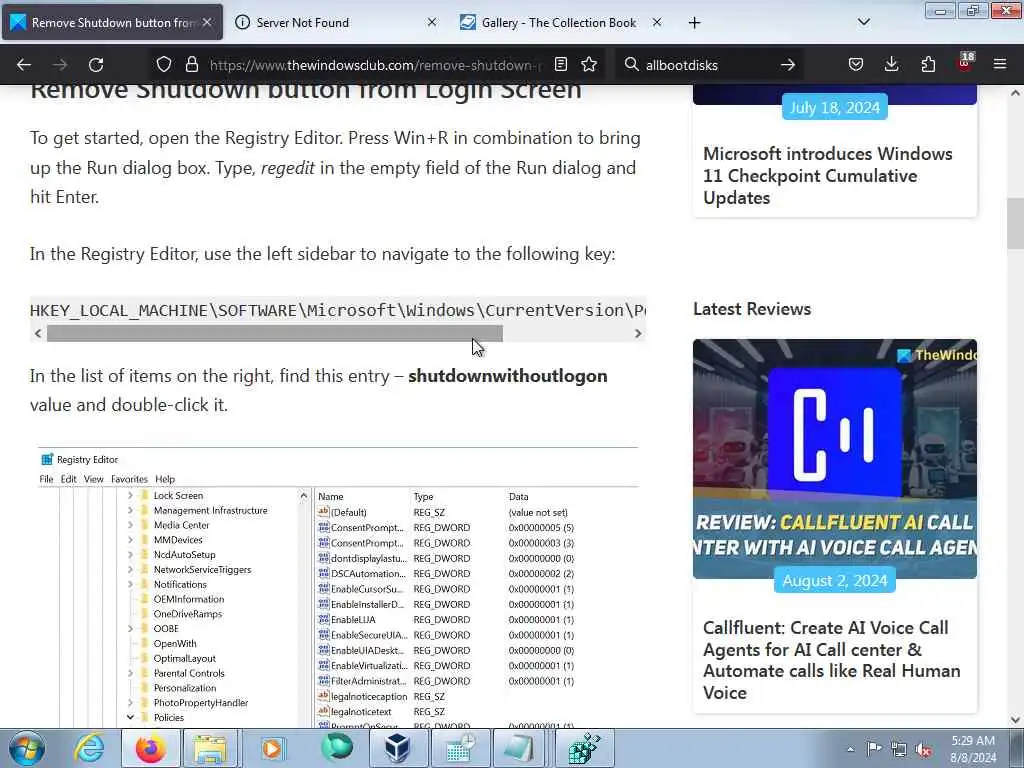The image size is (1024, 768).
Task: Click the registry path horizontal scrollbar thumb
Action: click(x=274, y=334)
